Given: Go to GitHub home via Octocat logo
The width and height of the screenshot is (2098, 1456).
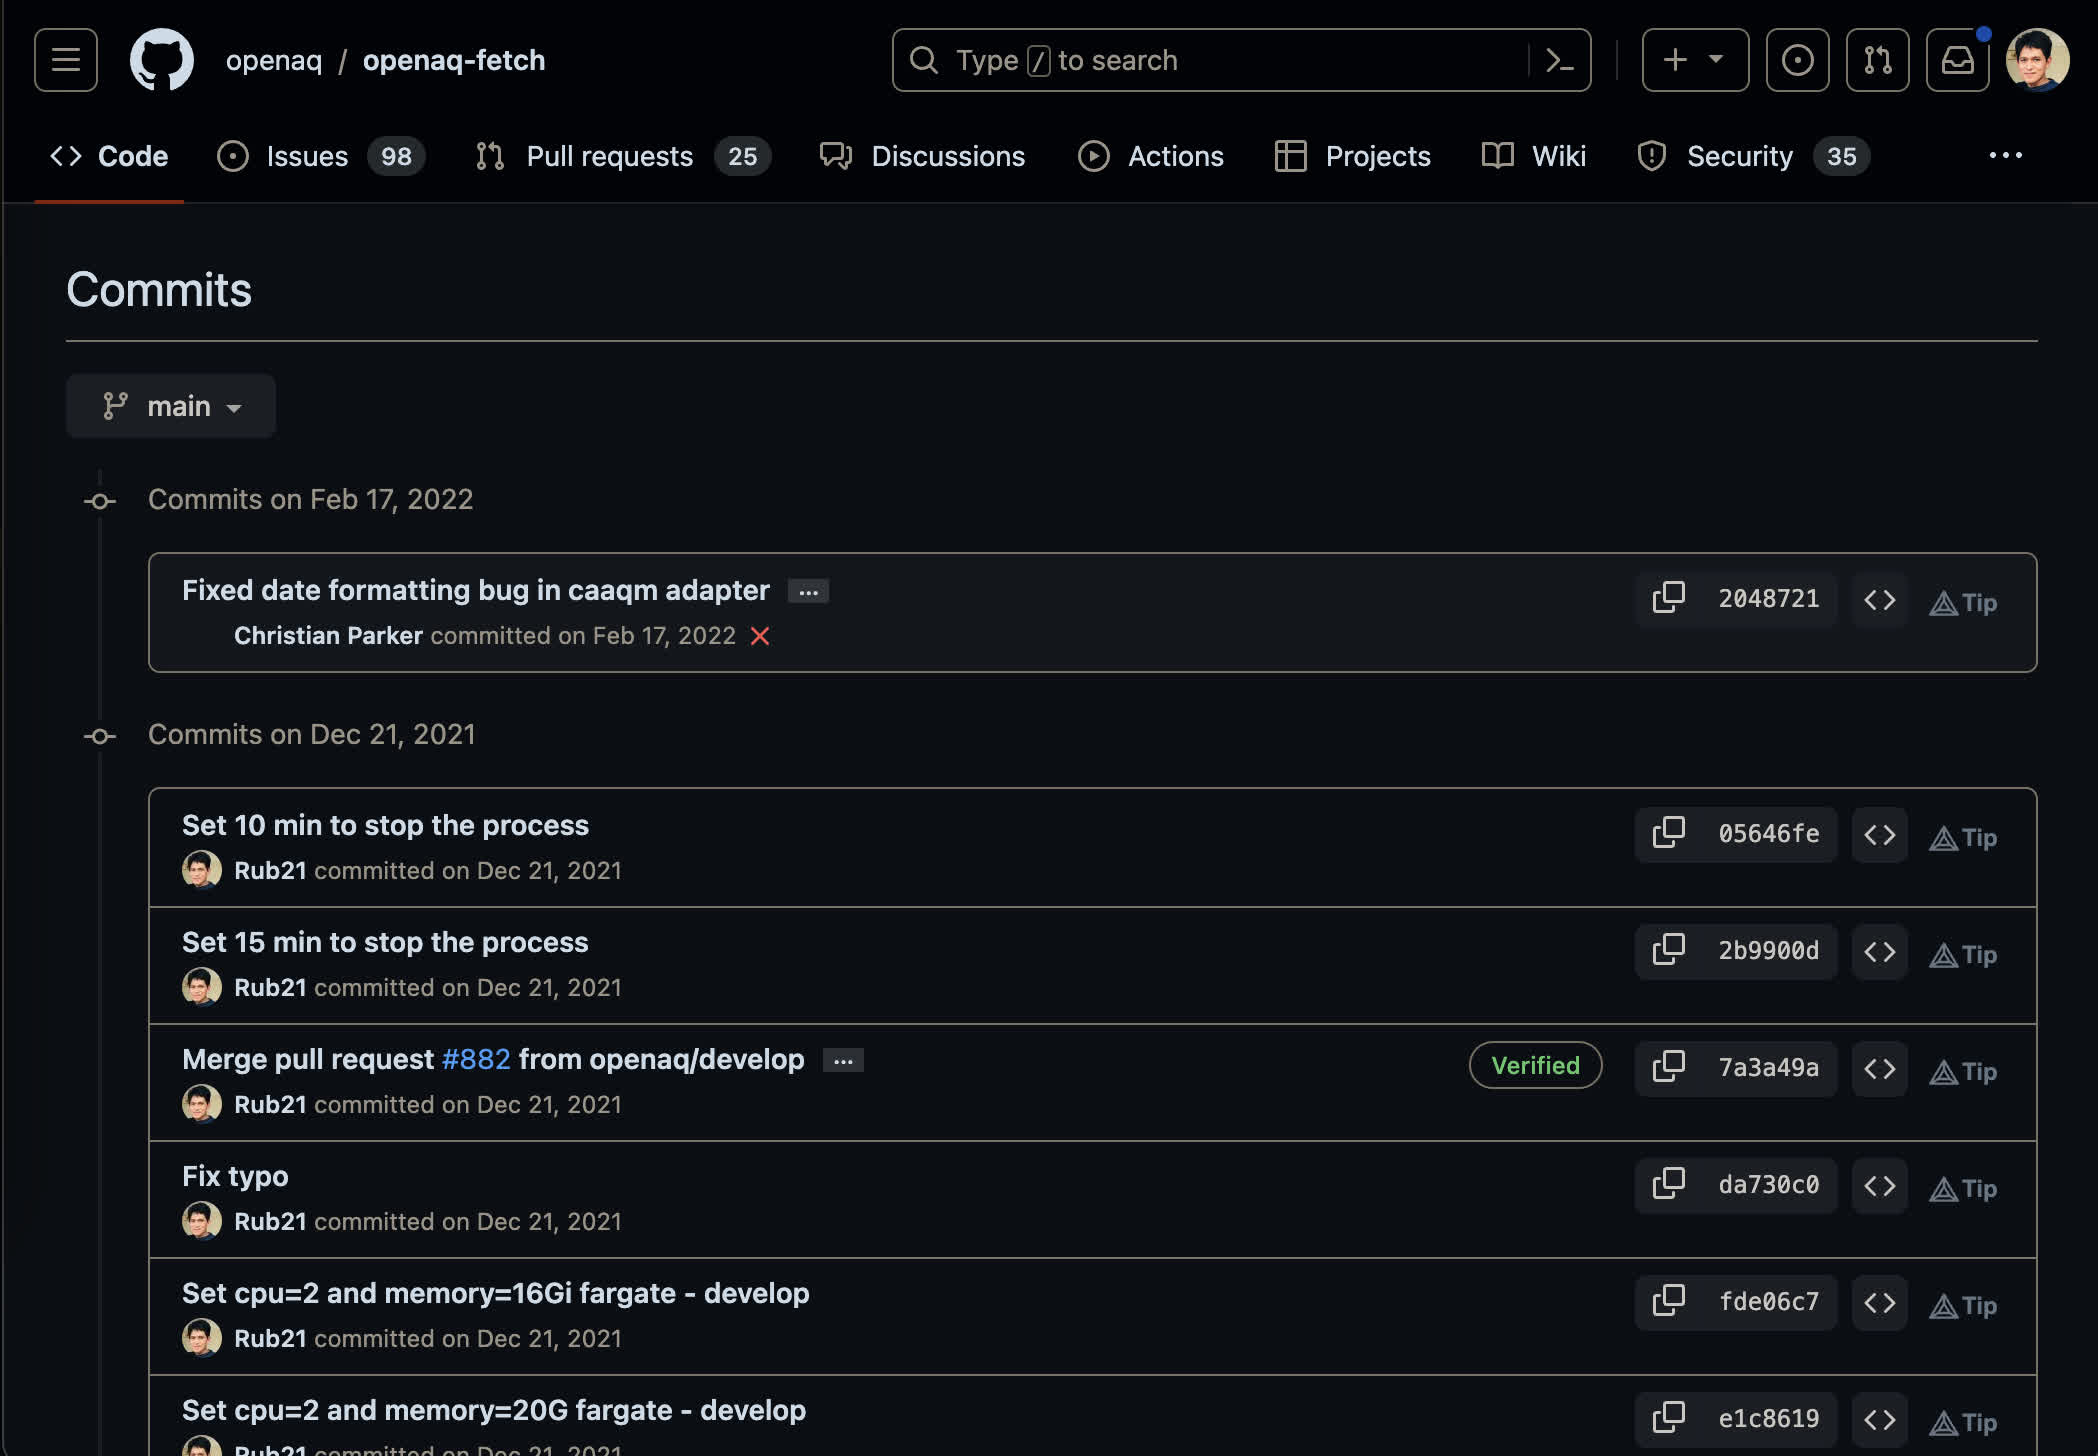Looking at the screenshot, I should (x=162, y=60).
